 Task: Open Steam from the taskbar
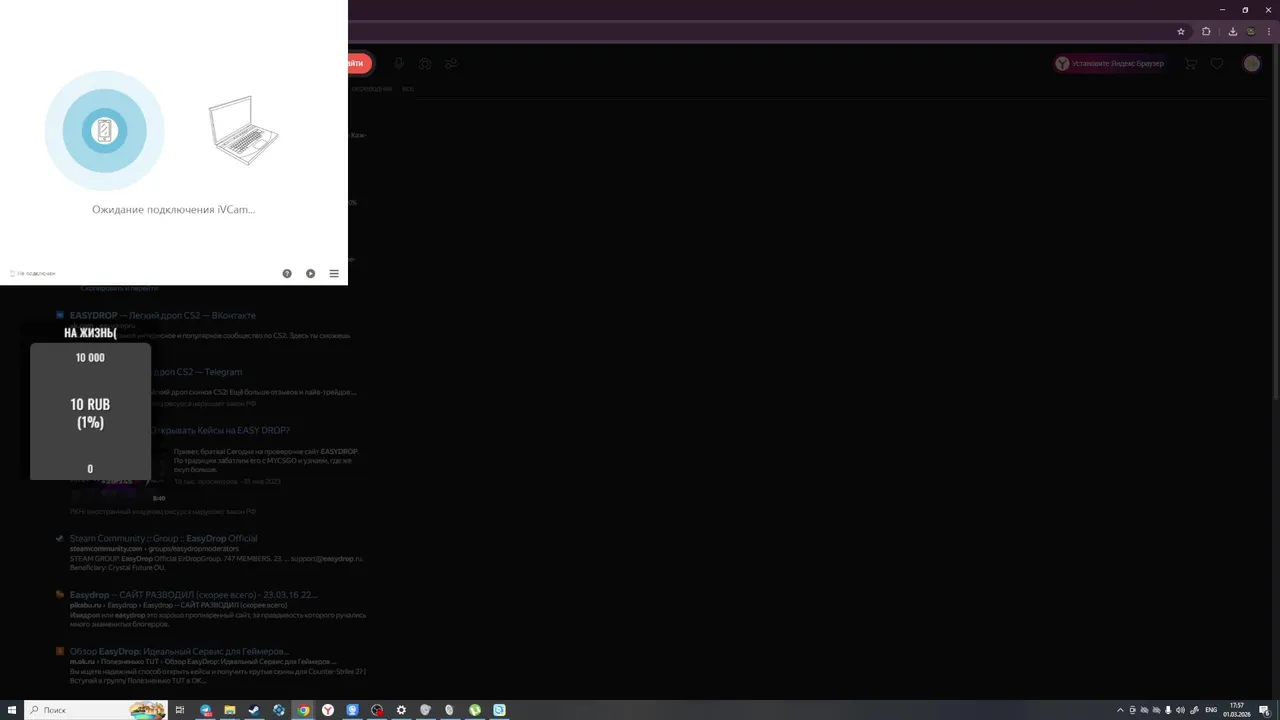click(255, 710)
